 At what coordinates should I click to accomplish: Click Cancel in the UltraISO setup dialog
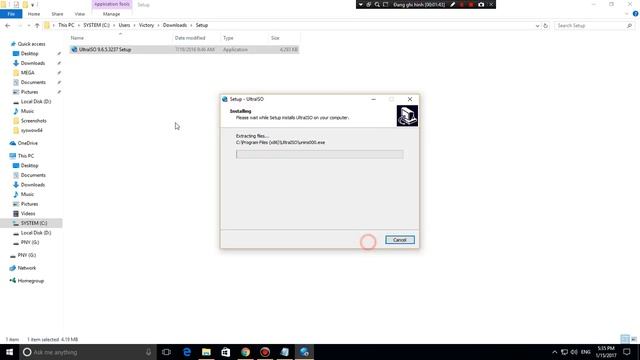click(400, 240)
